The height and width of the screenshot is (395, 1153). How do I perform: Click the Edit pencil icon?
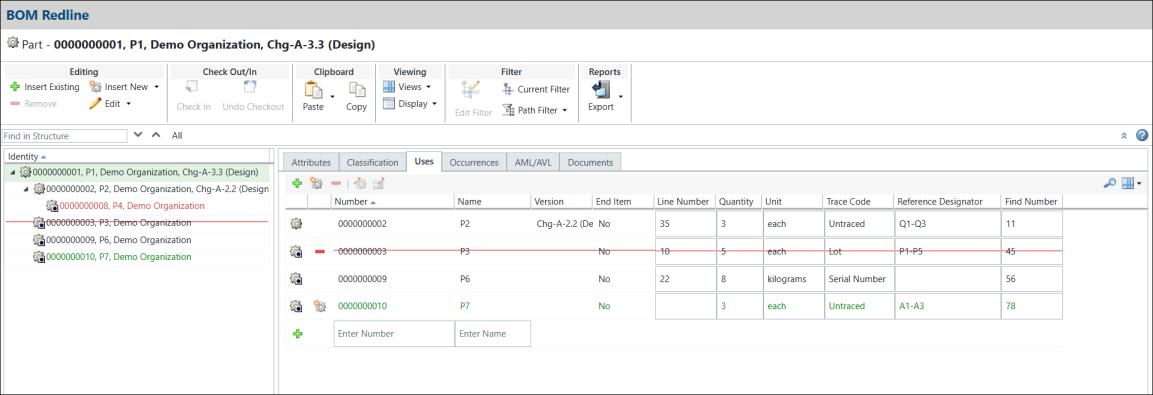(95, 104)
